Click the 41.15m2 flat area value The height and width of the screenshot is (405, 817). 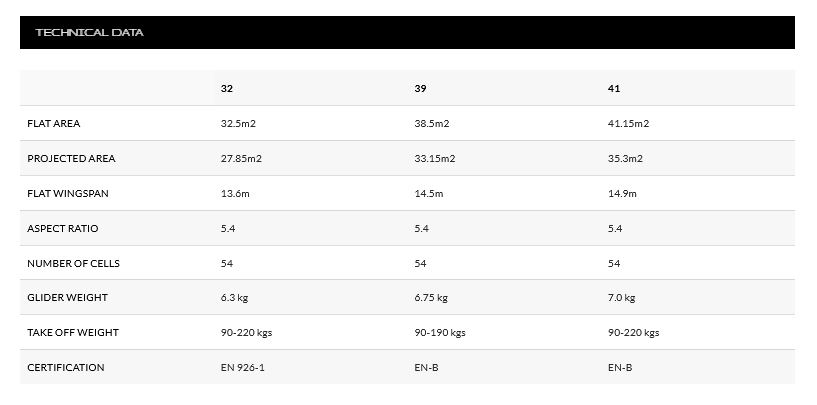(x=628, y=124)
